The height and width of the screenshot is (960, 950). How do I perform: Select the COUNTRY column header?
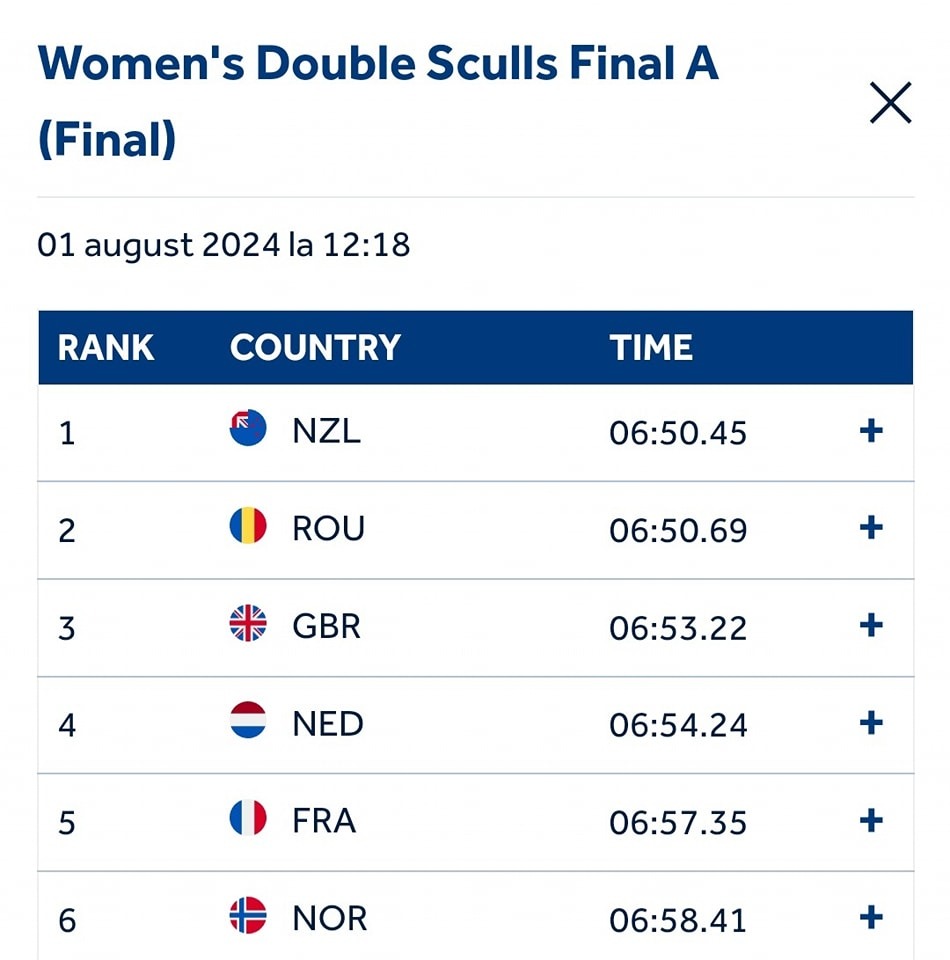pos(315,348)
